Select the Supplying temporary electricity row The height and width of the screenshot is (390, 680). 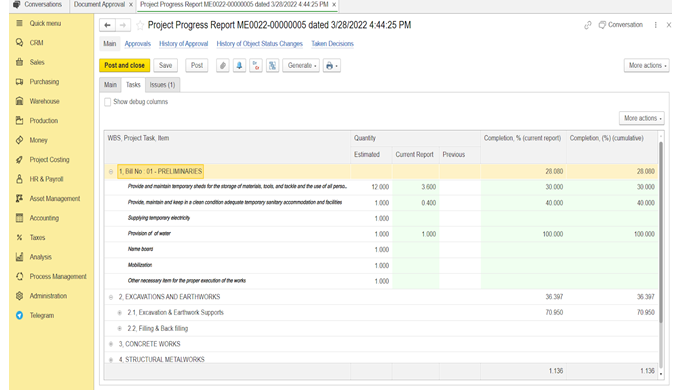(381, 218)
